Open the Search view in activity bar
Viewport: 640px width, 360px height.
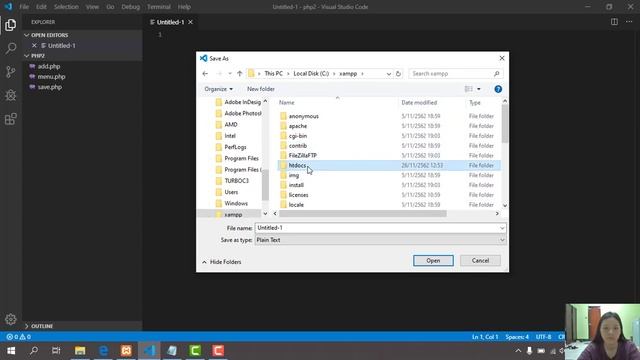pyautogui.click(x=11, y=48)
